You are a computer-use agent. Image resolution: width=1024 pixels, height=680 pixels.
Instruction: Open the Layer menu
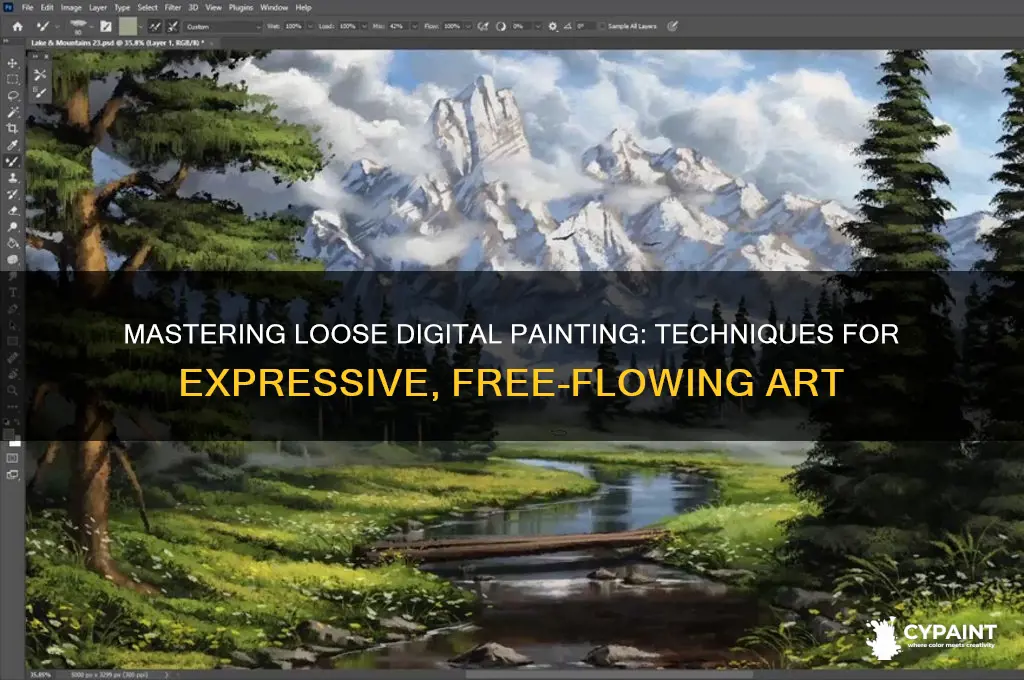click(98, 8)
